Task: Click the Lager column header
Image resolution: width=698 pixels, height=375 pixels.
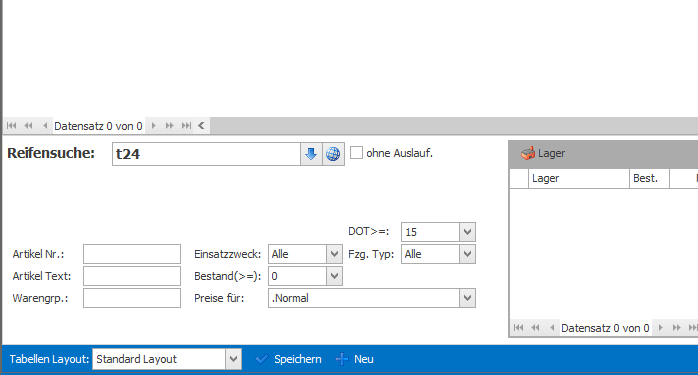Action: point(579,179)
